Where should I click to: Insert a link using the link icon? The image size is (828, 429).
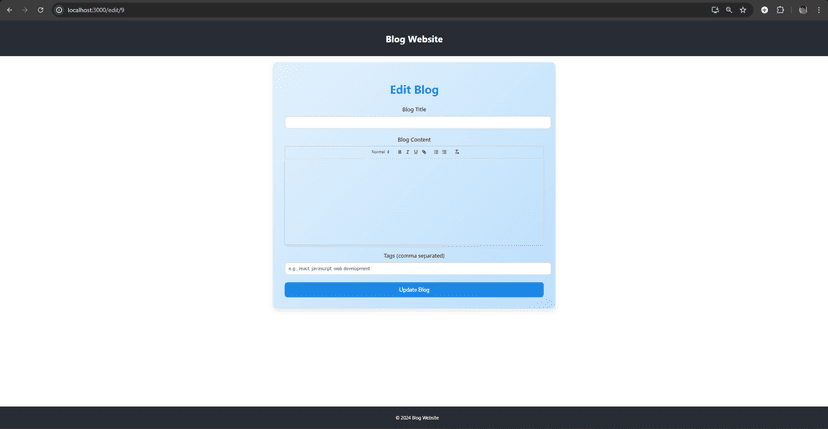[424, 152]
